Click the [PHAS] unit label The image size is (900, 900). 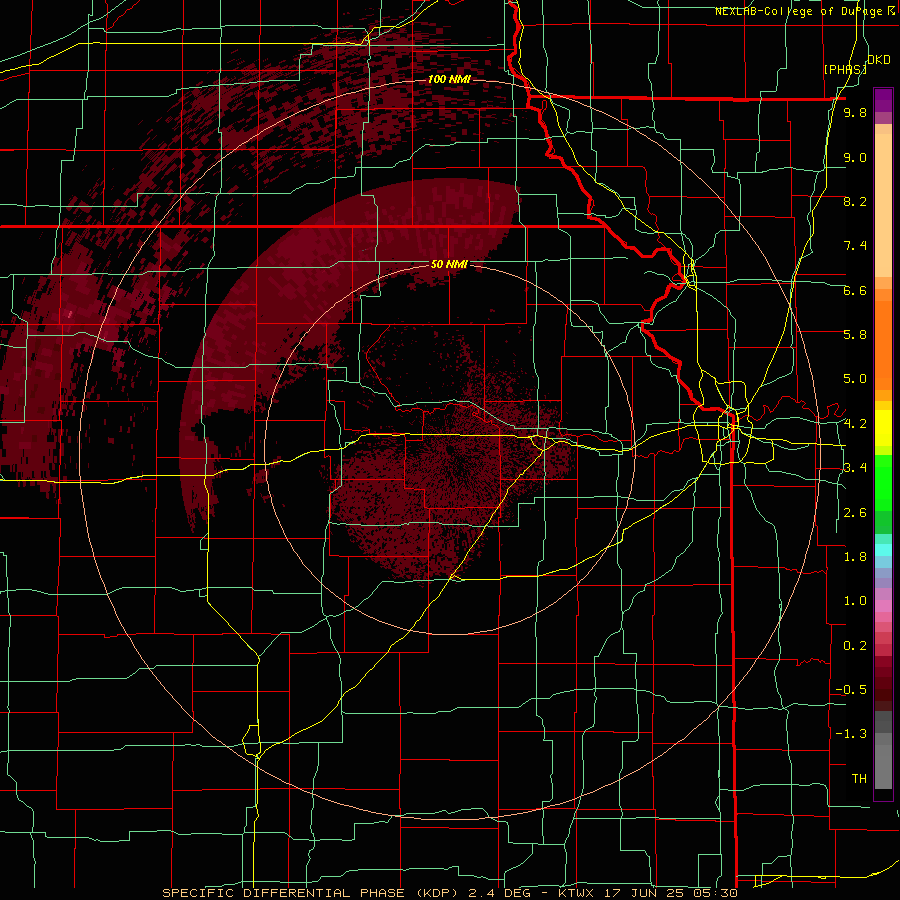[x=845, y=69]
